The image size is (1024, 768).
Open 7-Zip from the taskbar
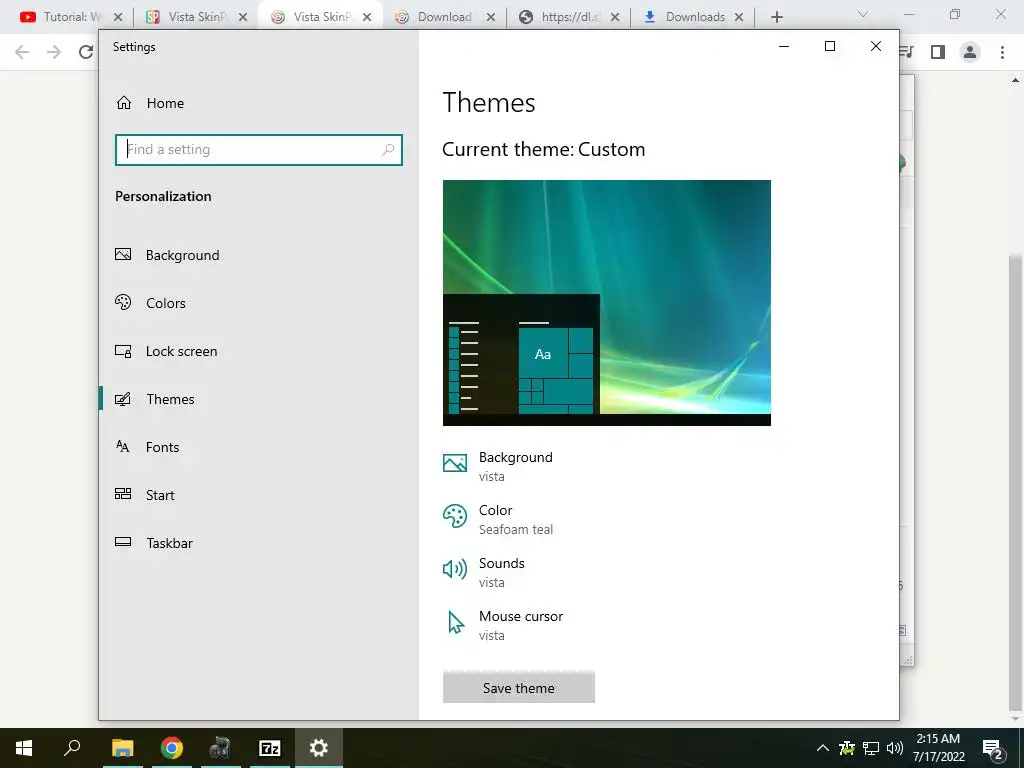[x=270, y=748]
